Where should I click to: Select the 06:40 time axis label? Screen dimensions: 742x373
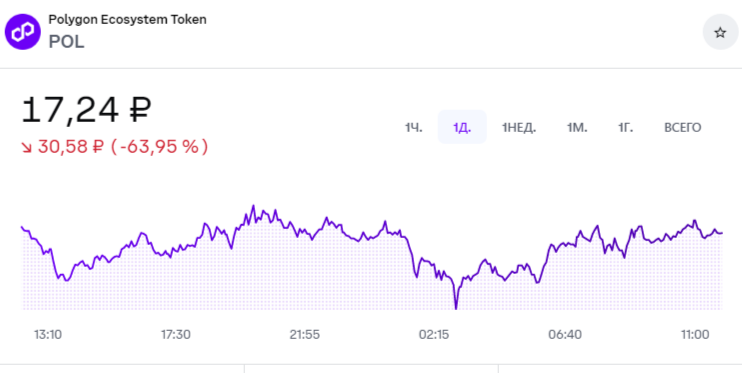click(x=565, y=335)
